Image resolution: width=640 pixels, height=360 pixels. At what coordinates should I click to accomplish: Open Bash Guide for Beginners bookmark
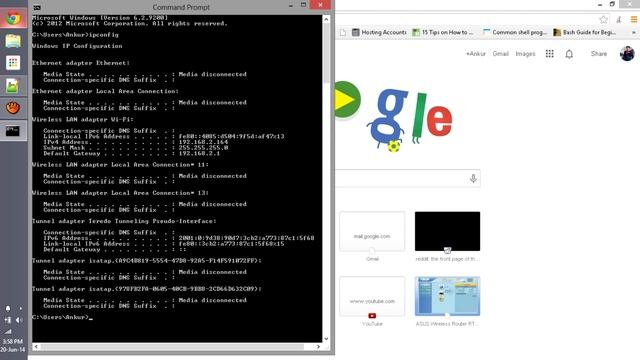tap(584, 32)
